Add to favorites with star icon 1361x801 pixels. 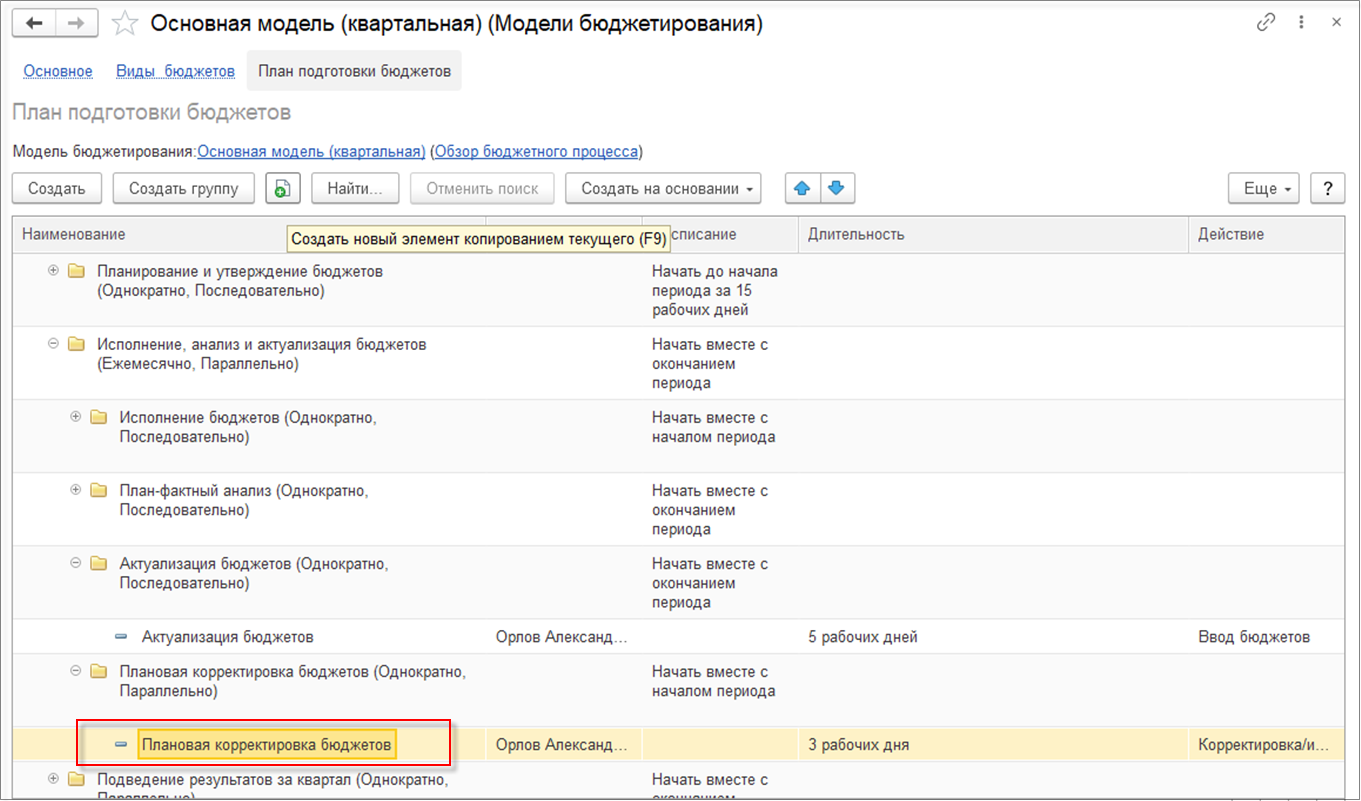pos(123,24)
